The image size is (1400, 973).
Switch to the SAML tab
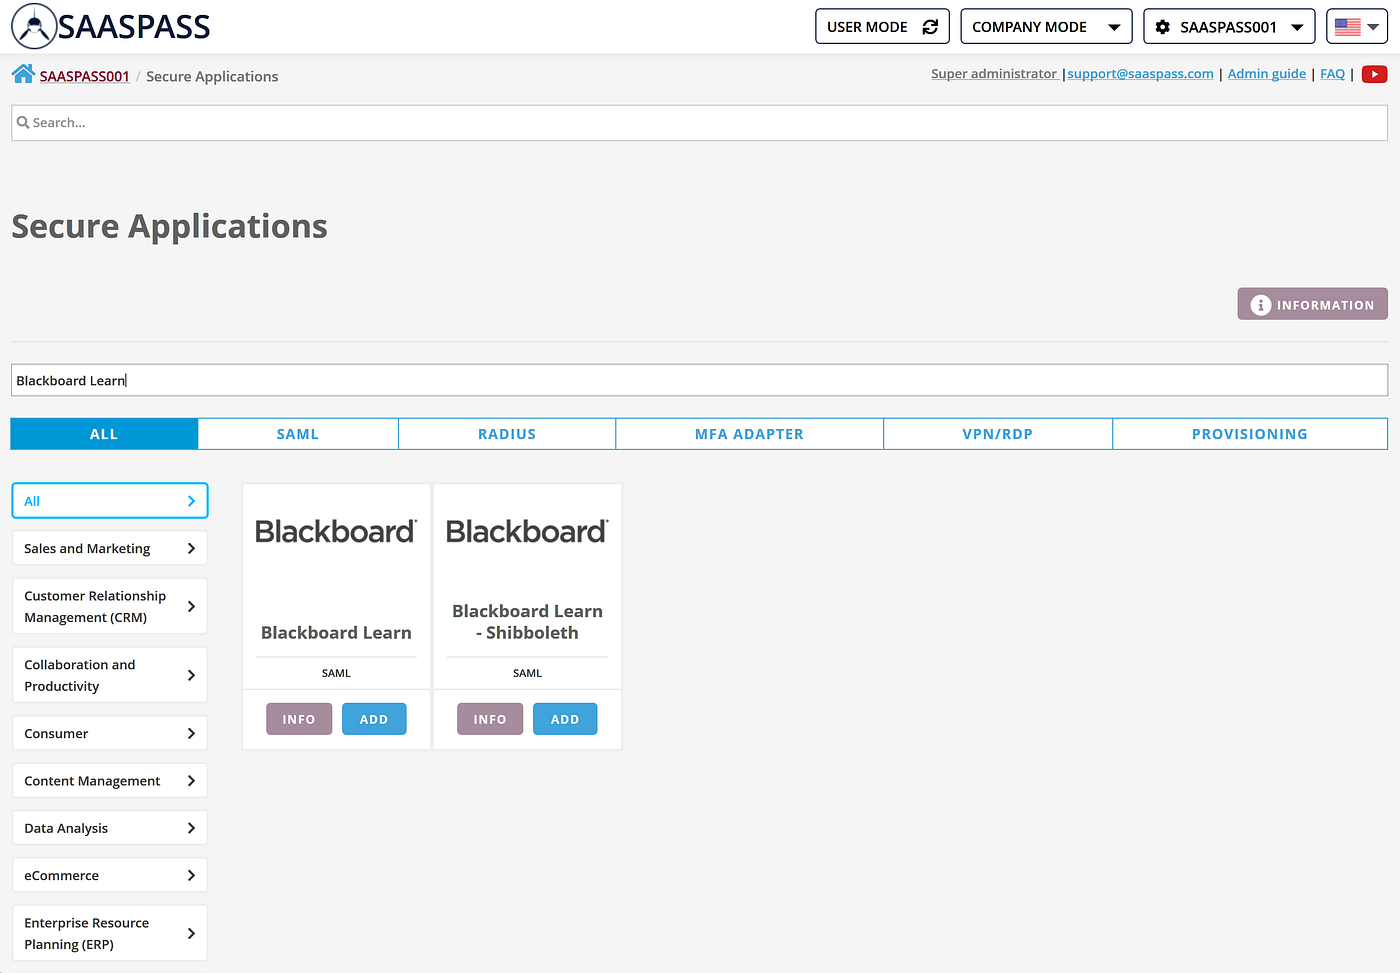[x=298, y=434]
